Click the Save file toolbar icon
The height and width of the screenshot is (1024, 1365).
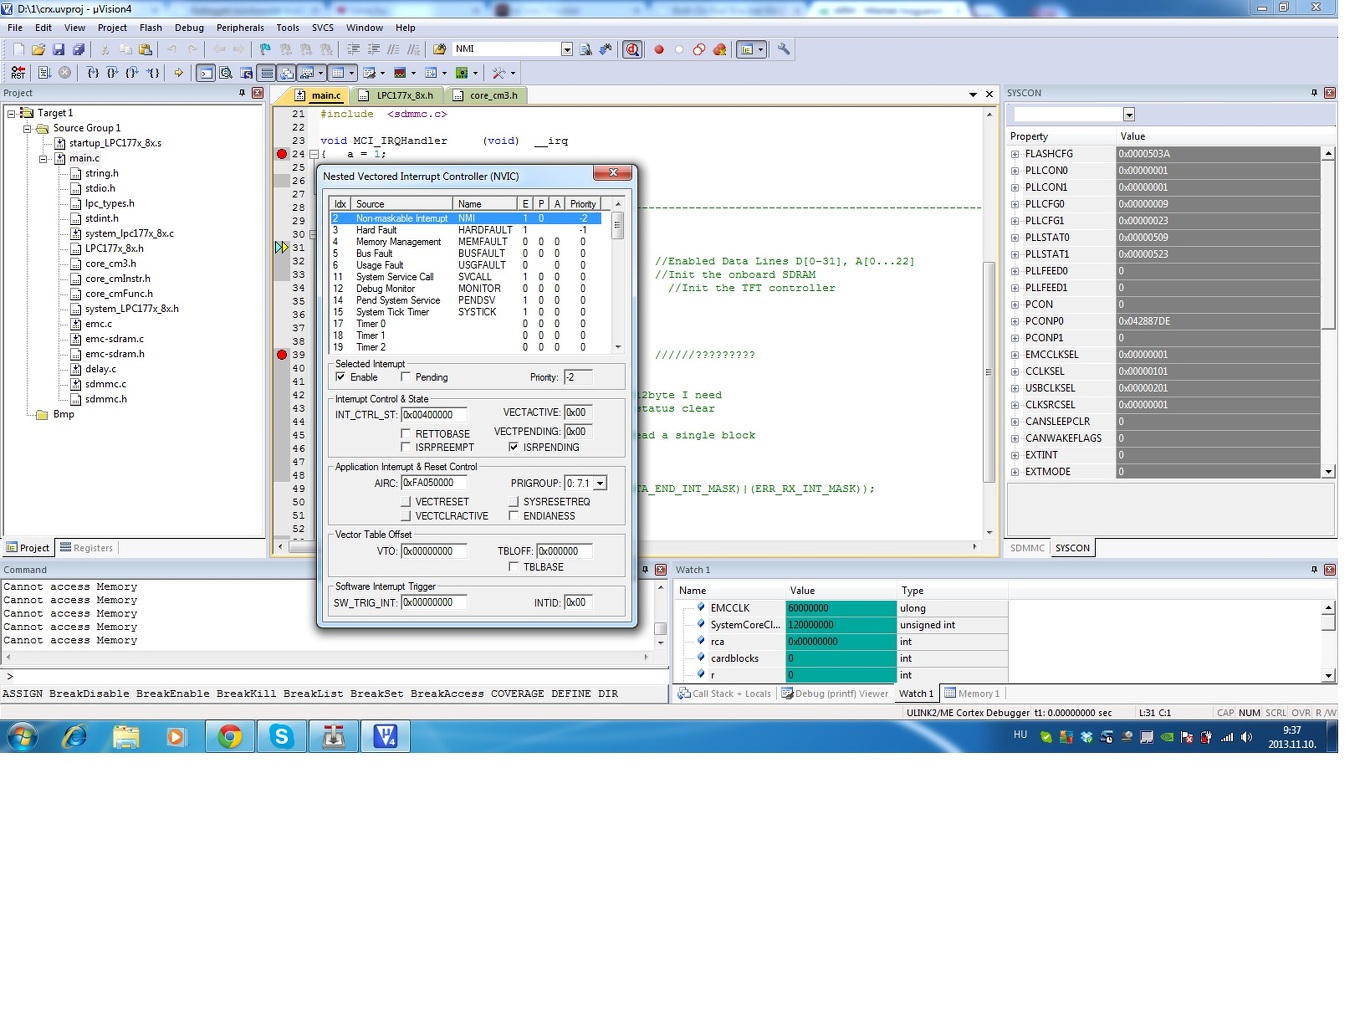tap(58, 49)
